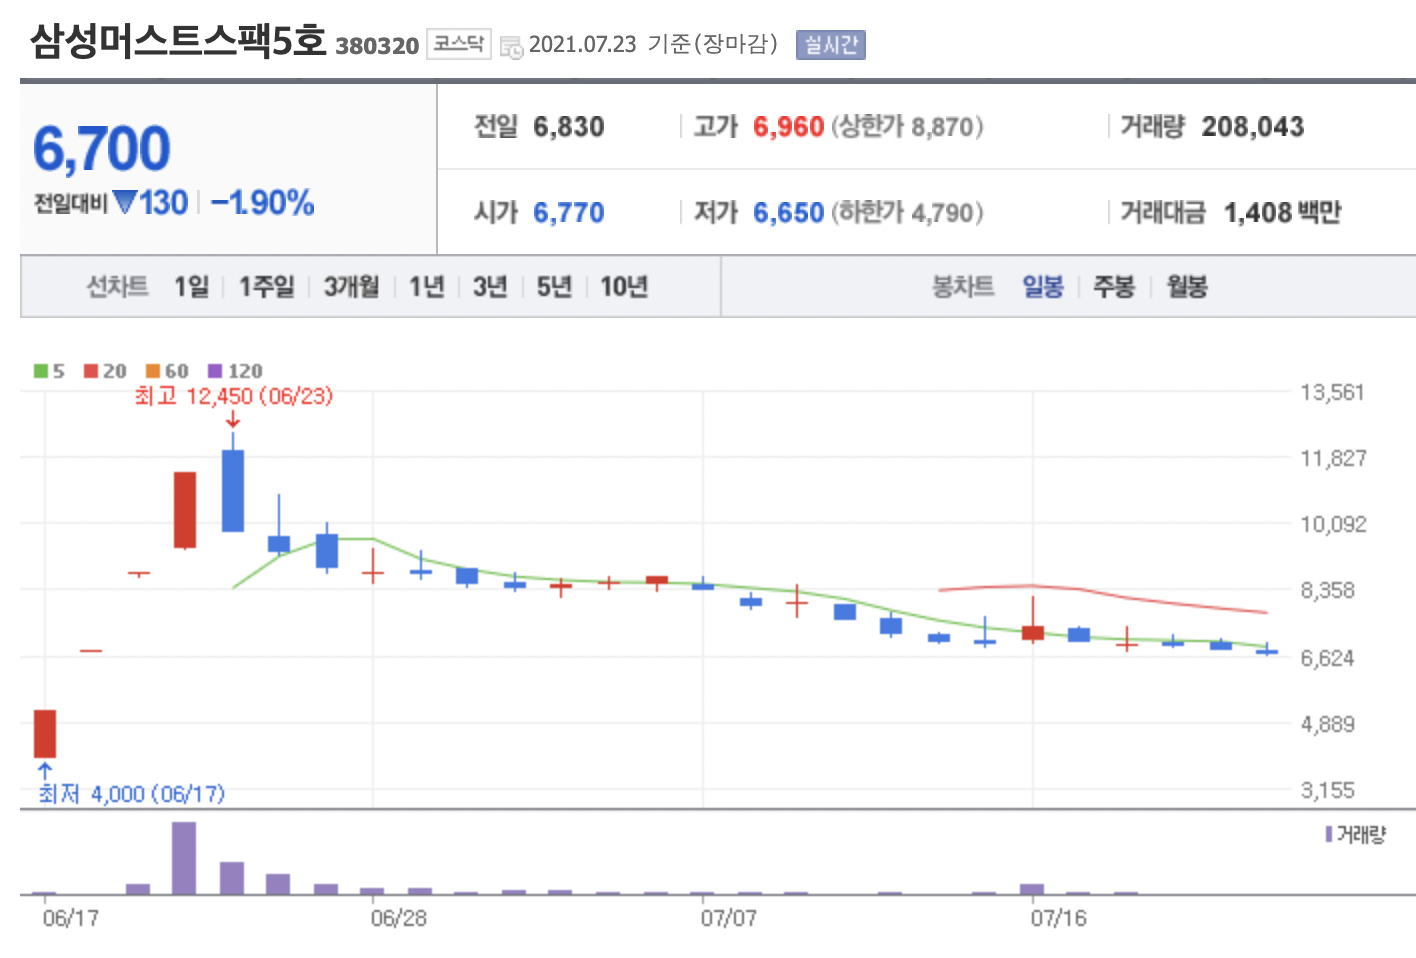
Task: Click the 6,624 price axis label
Action: [1328, 658]
